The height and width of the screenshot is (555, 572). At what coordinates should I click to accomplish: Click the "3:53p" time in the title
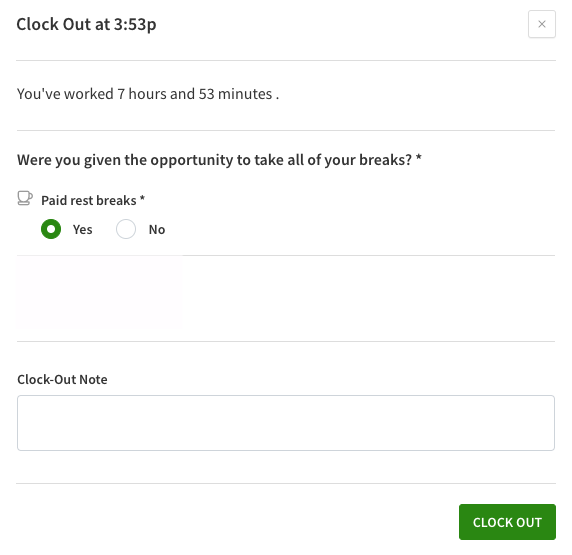pyautogui.click(x=135, y=24)
